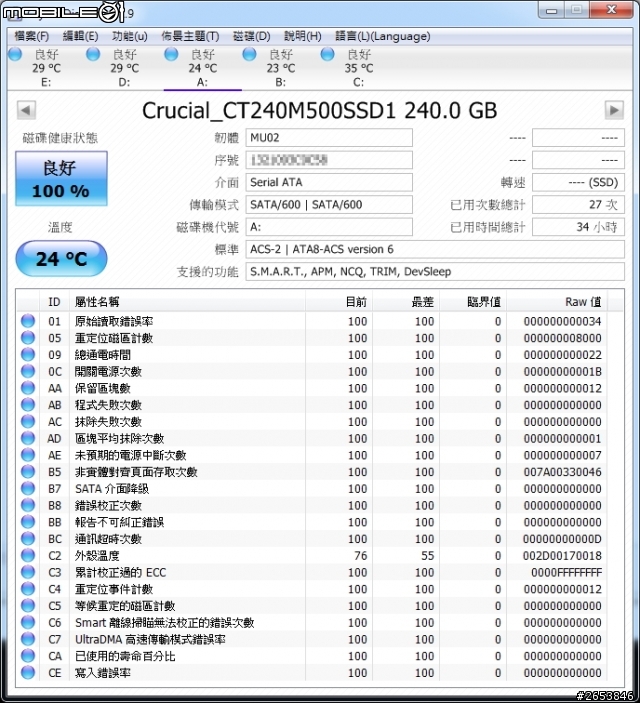
Task: Open the 磁碟(D) menu
Action: 252,36
